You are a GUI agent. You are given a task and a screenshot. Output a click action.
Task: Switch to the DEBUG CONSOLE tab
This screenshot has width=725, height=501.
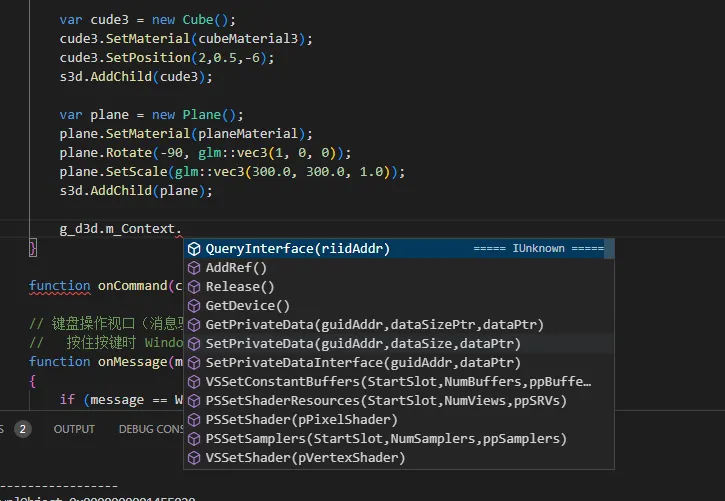click(151, 429)
